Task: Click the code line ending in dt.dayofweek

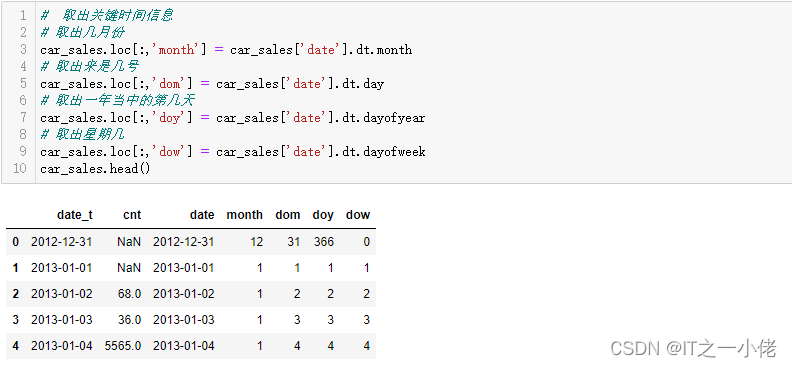Action: [233, 151]
